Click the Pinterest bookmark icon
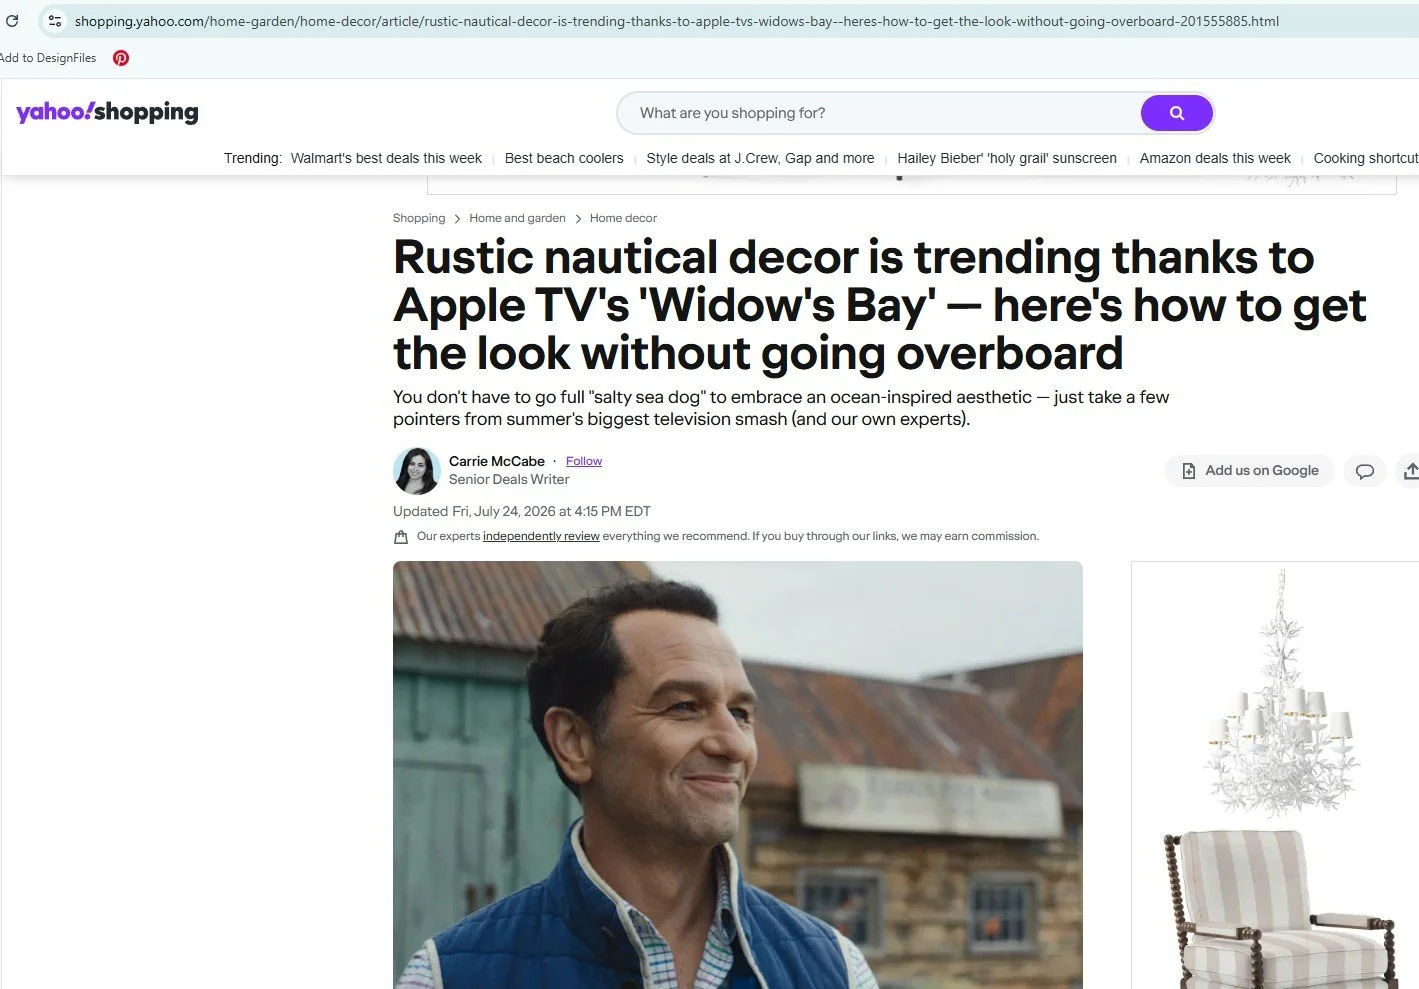The width and height of the screenshot is (1419, 989). click(x=121, y=58)
